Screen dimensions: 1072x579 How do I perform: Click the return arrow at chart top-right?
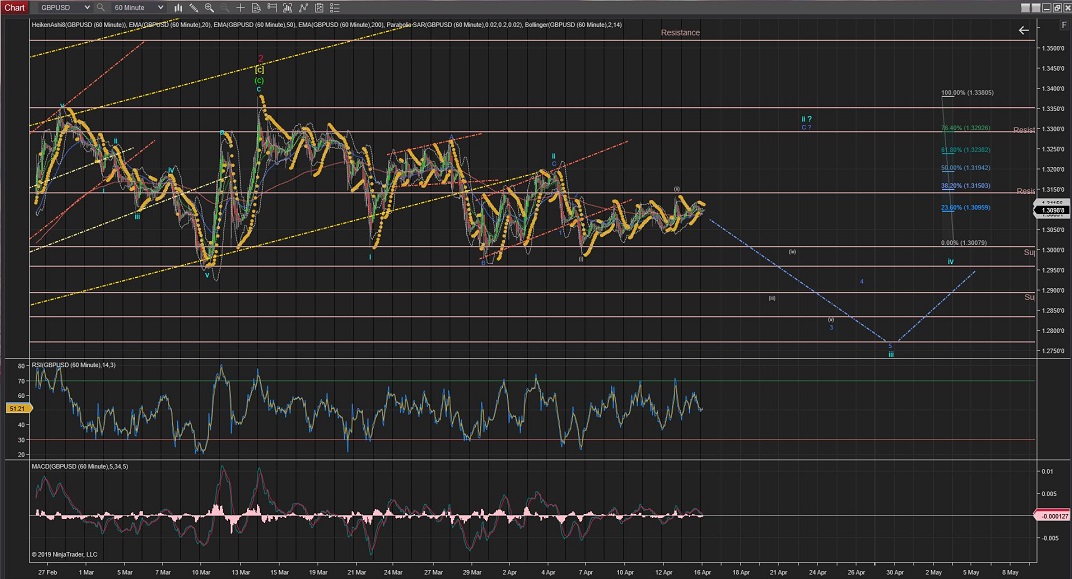tap(1023, 30)
